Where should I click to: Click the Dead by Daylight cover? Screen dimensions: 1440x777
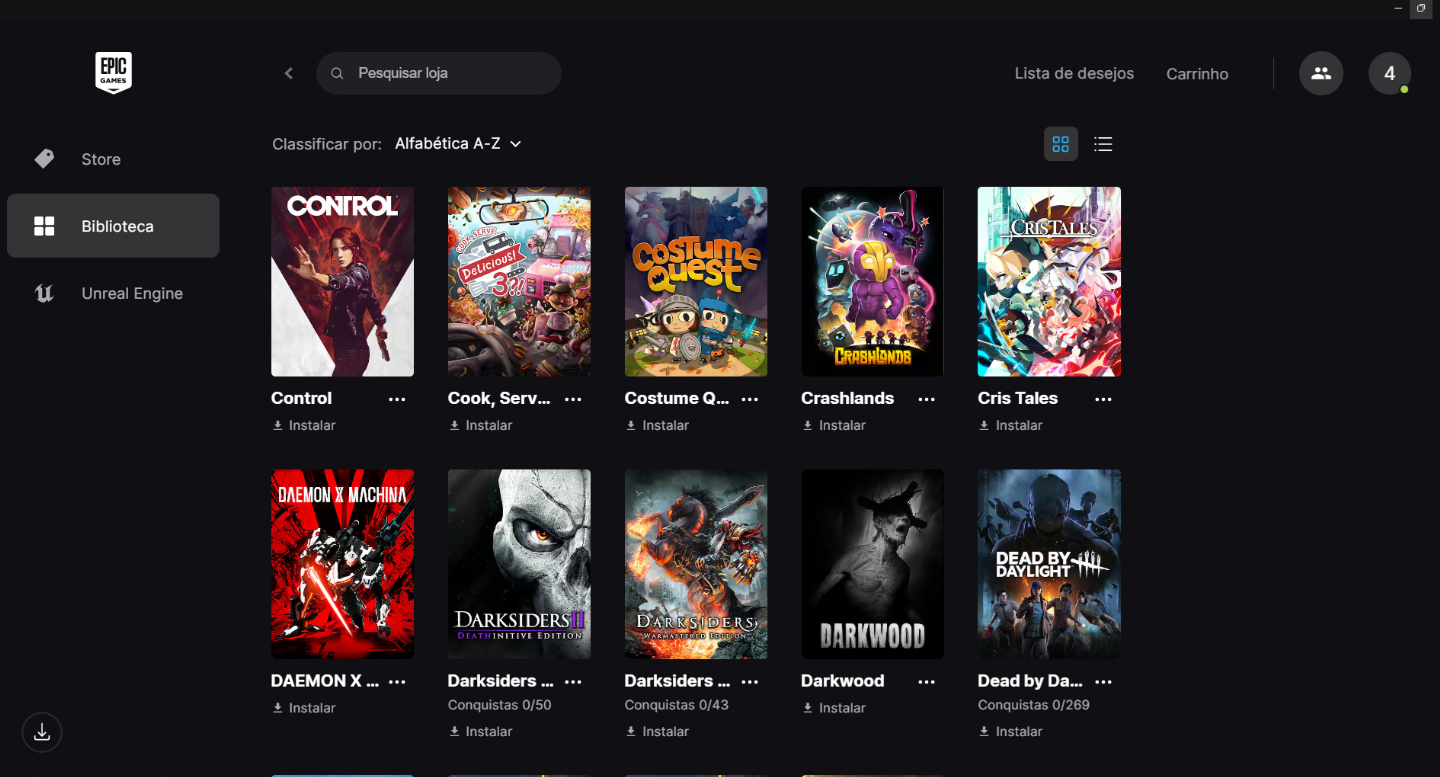coord(1049,564)
